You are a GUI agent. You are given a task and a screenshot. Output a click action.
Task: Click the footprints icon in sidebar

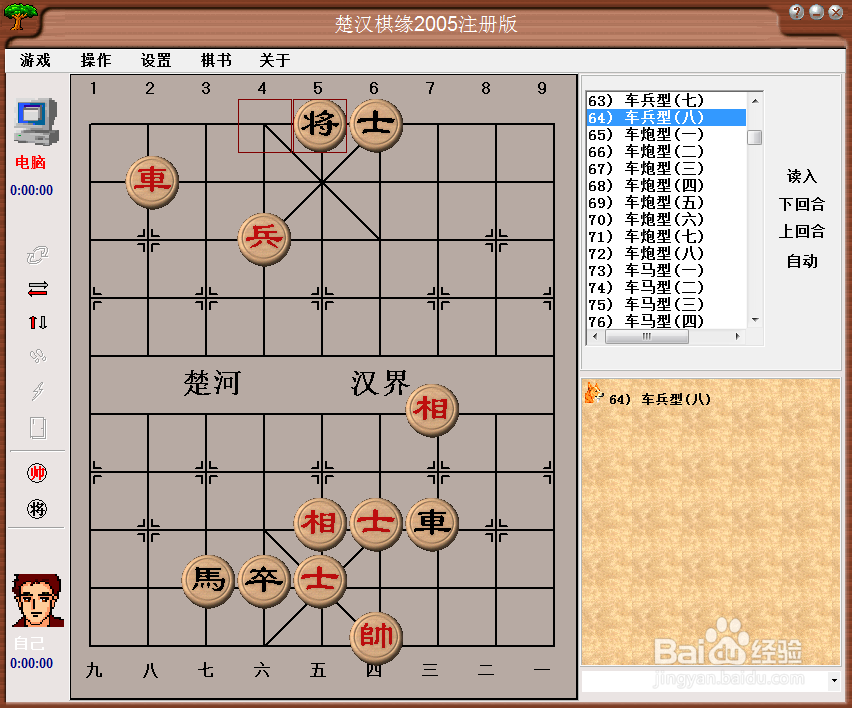(x=37, y=356)
